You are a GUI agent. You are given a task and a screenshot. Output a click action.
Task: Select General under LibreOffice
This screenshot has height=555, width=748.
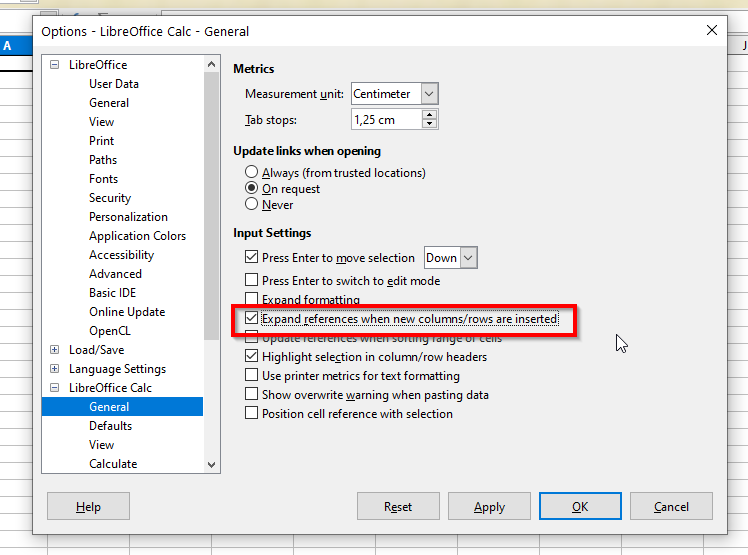pos(109,103)
